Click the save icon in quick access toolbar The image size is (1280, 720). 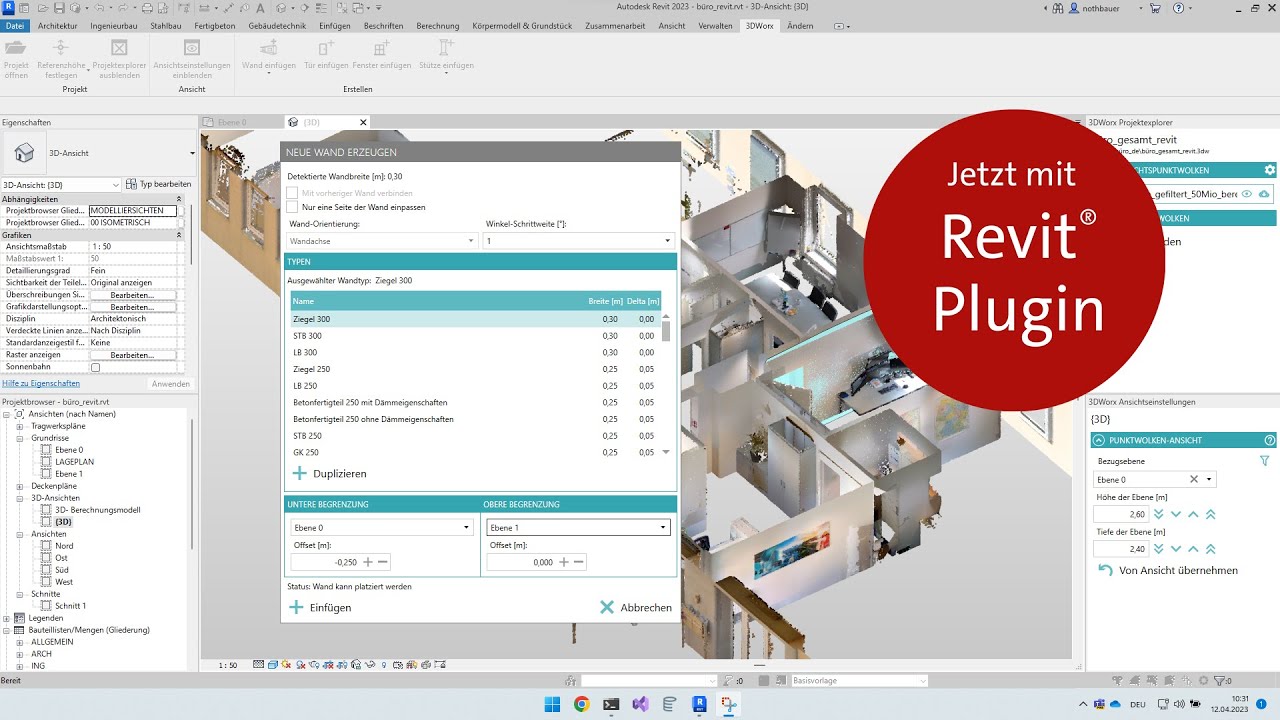[60, 7]
